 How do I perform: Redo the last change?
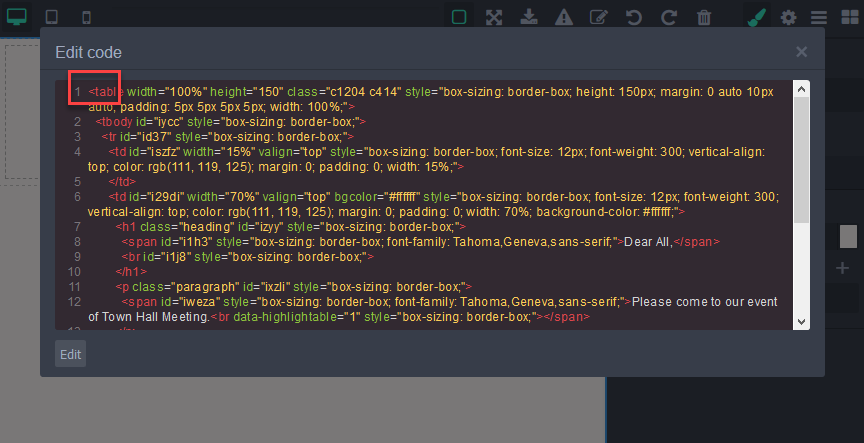tap(669, 17)
